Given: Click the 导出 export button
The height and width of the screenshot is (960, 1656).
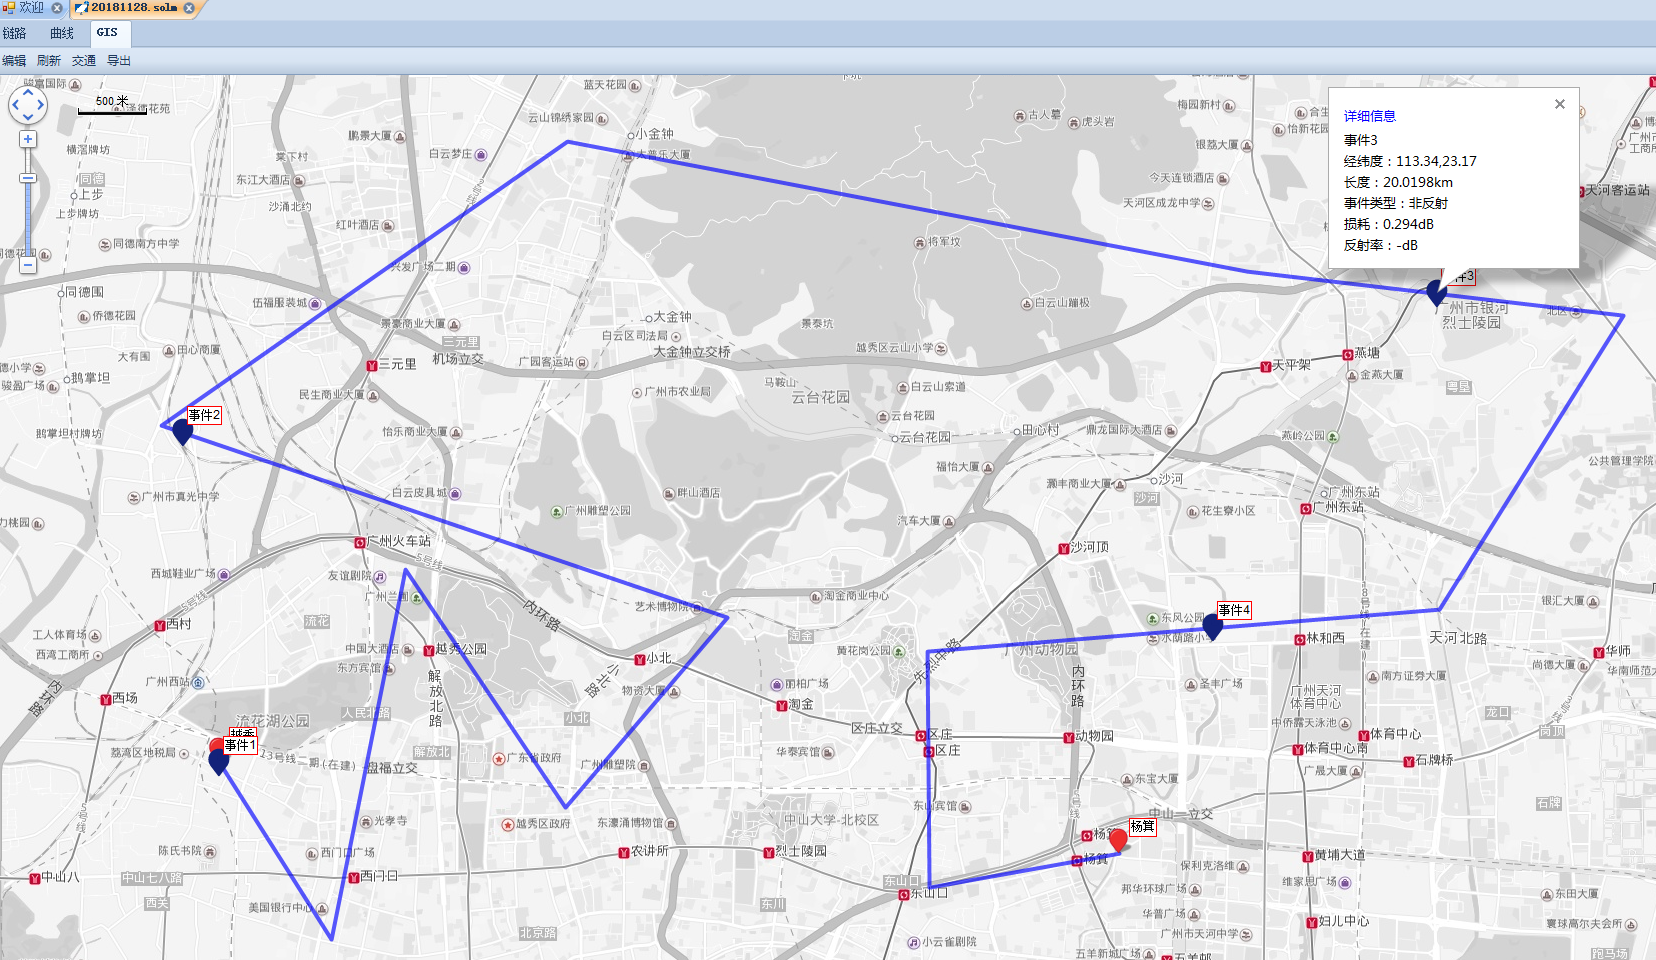Looking at the screenshot, I should [119, 61].
